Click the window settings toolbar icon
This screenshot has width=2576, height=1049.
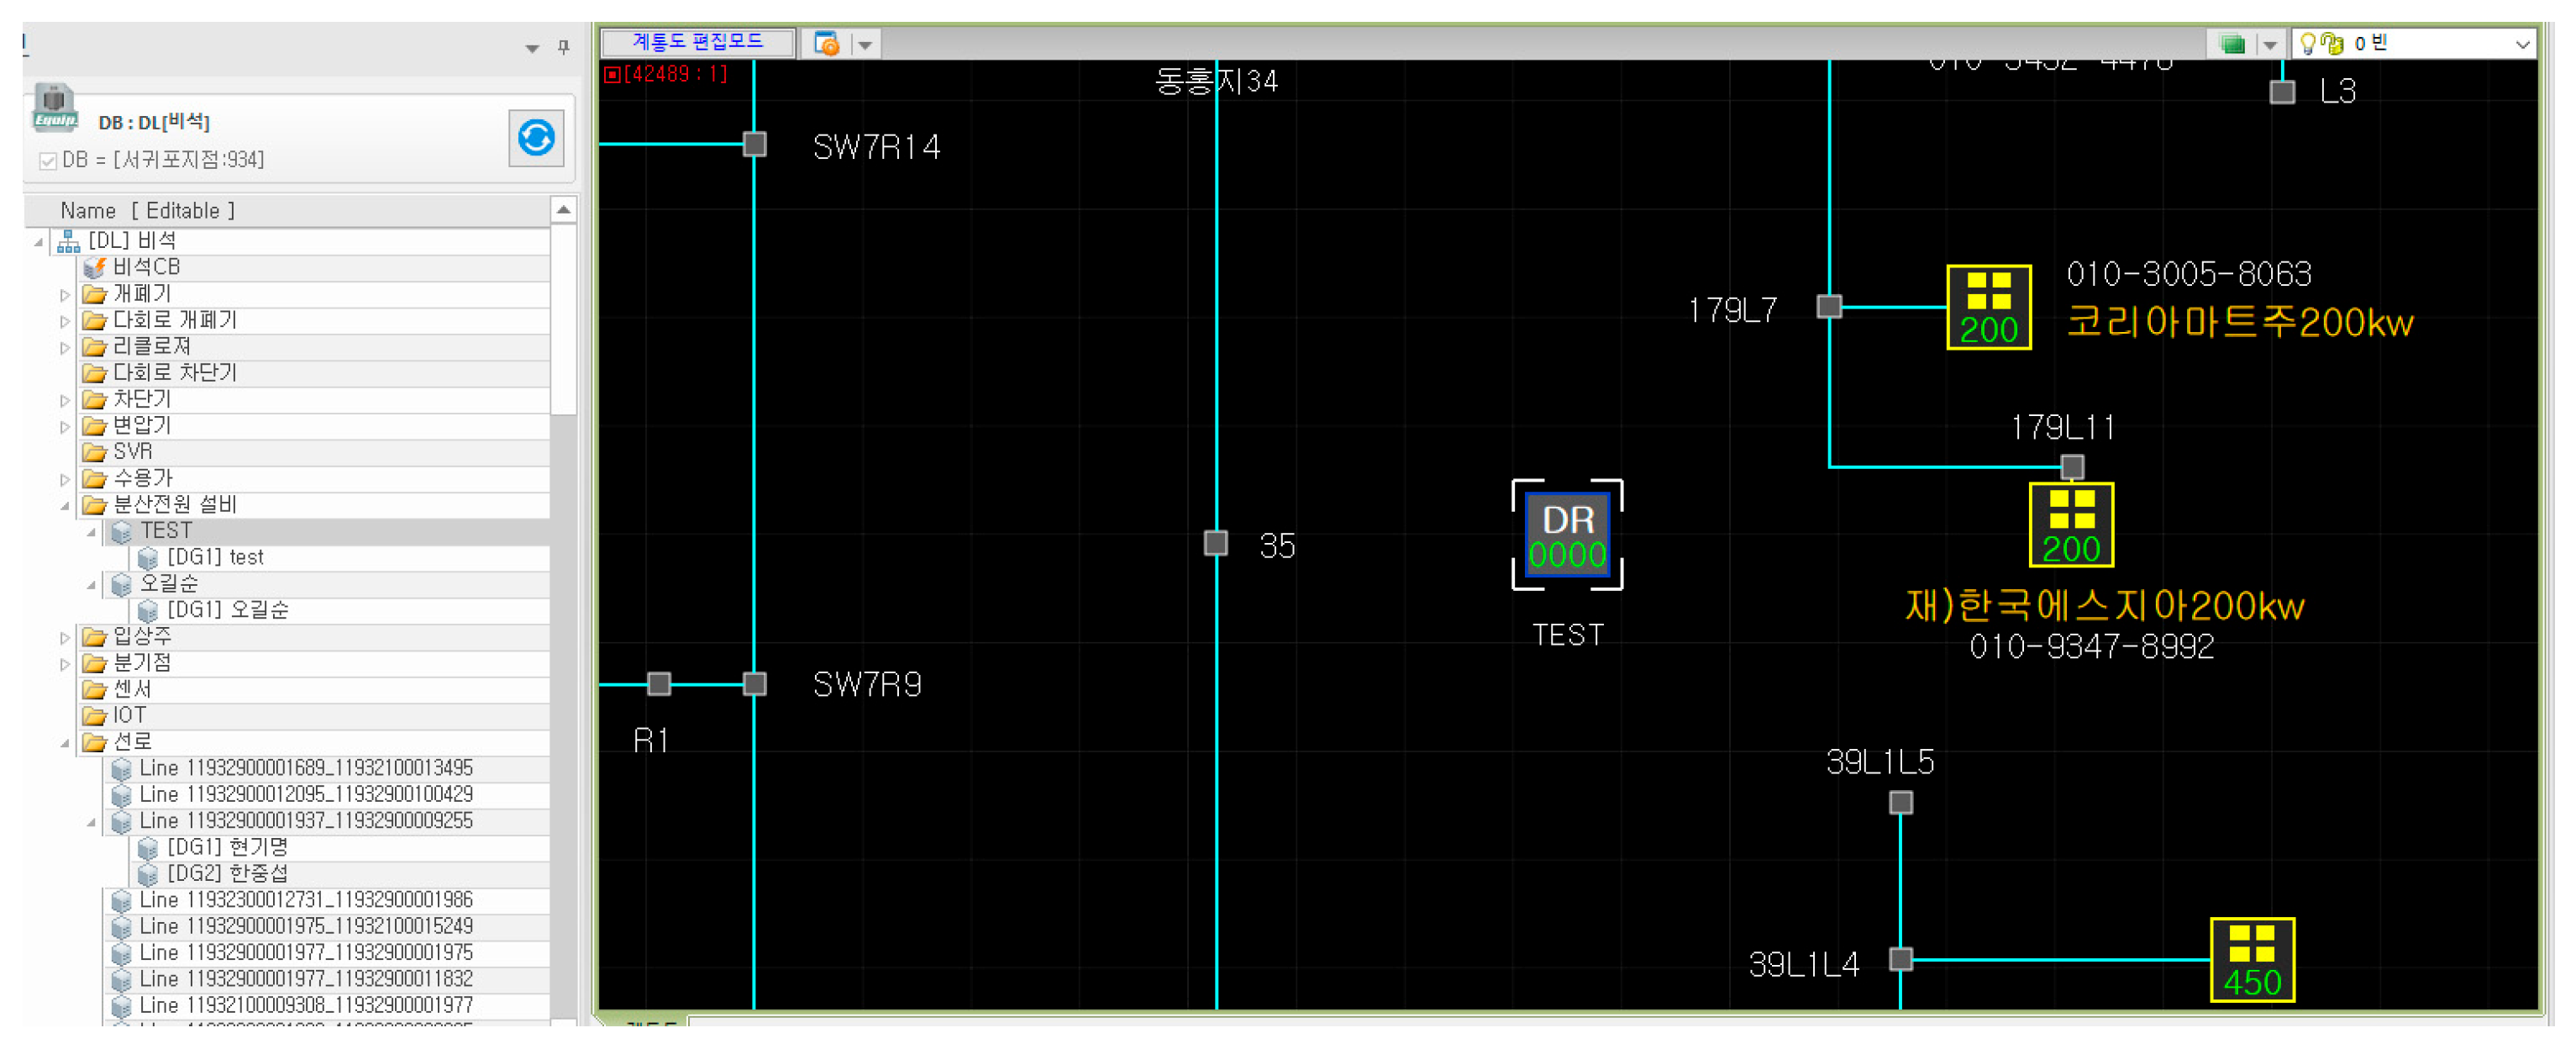(x=826, y=43)
